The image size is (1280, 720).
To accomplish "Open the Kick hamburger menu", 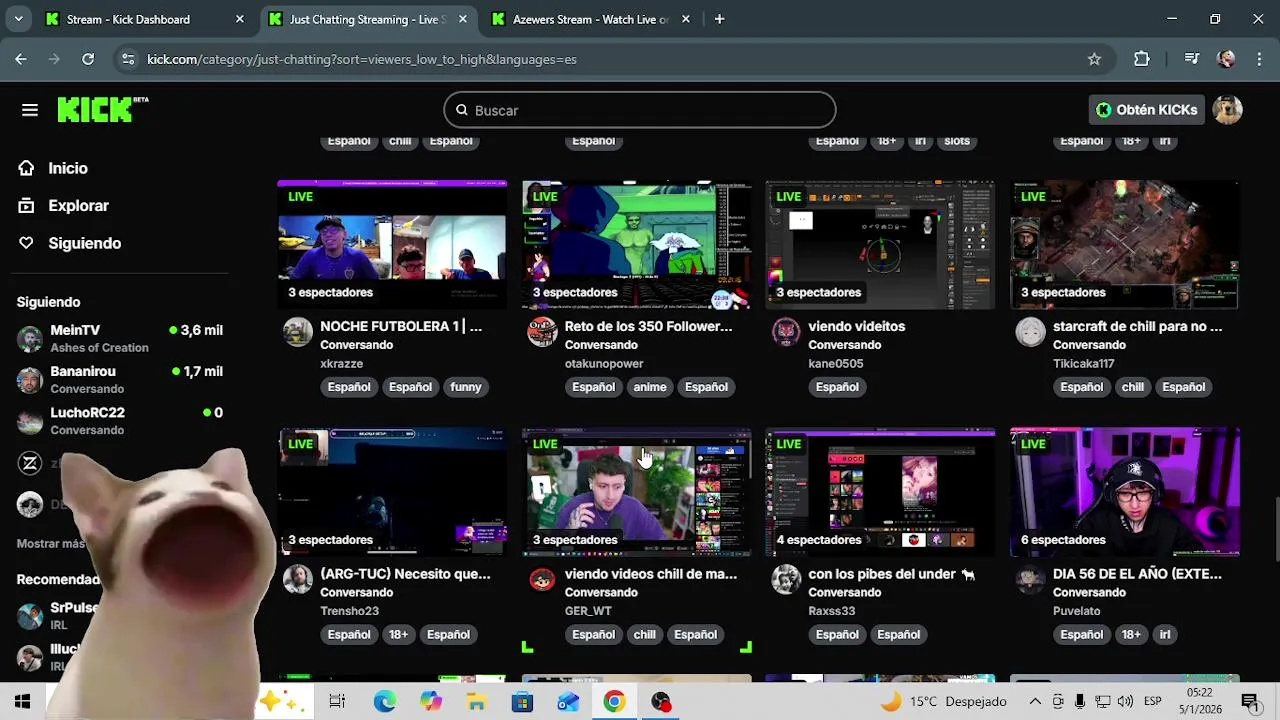I will pyautogui.click(x=30, y=110).
